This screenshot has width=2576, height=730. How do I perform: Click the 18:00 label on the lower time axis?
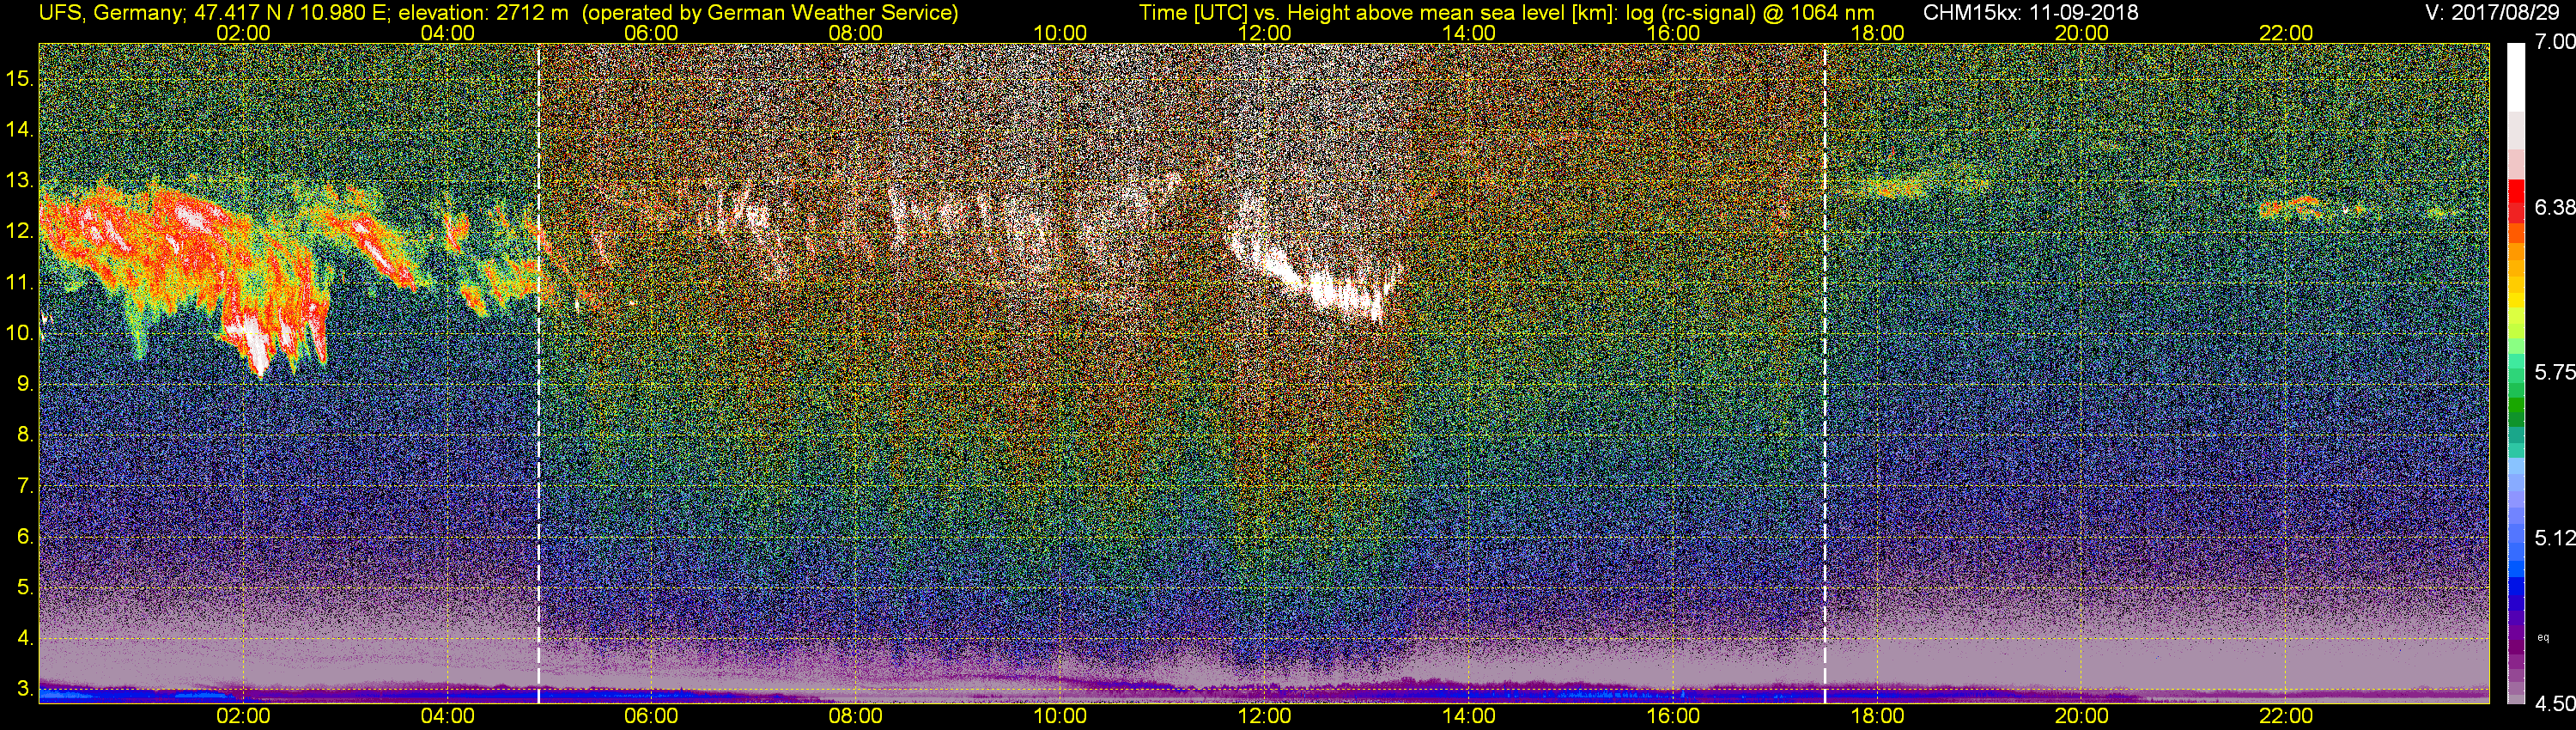coord(1877,716)
